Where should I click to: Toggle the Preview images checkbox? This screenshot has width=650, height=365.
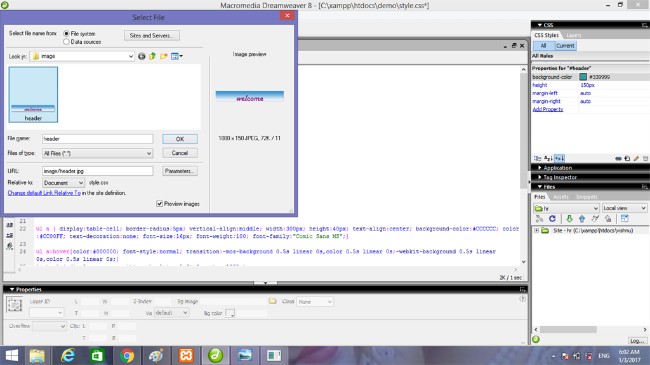point(160,204)
